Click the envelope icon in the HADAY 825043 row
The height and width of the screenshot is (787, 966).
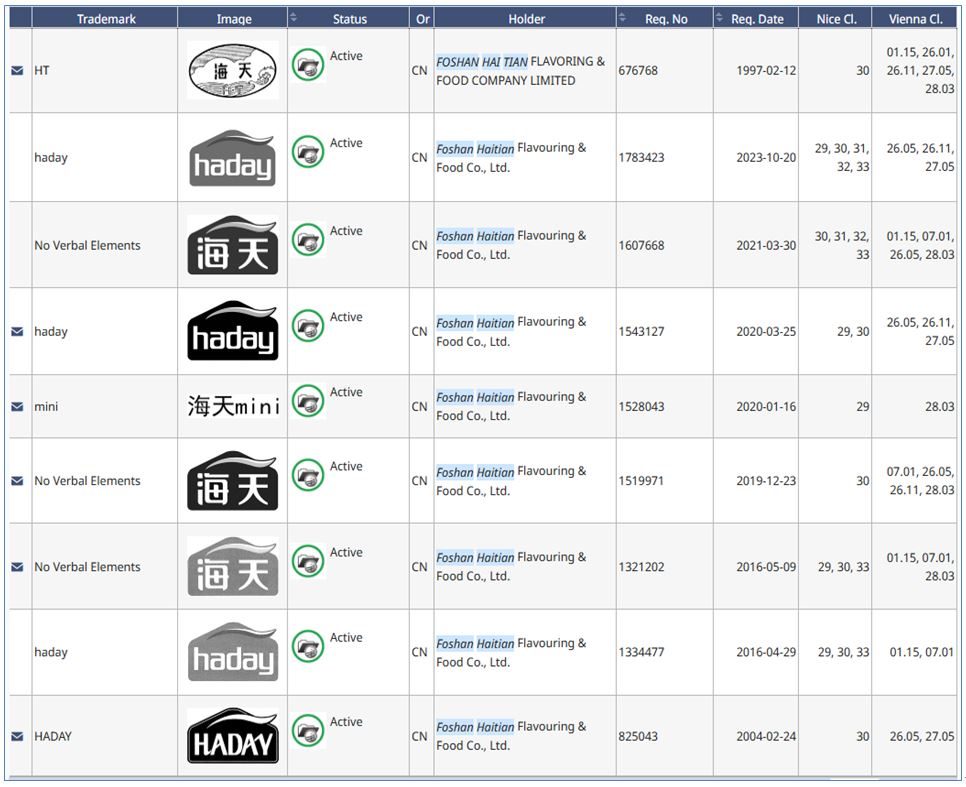tap(17, 737)
